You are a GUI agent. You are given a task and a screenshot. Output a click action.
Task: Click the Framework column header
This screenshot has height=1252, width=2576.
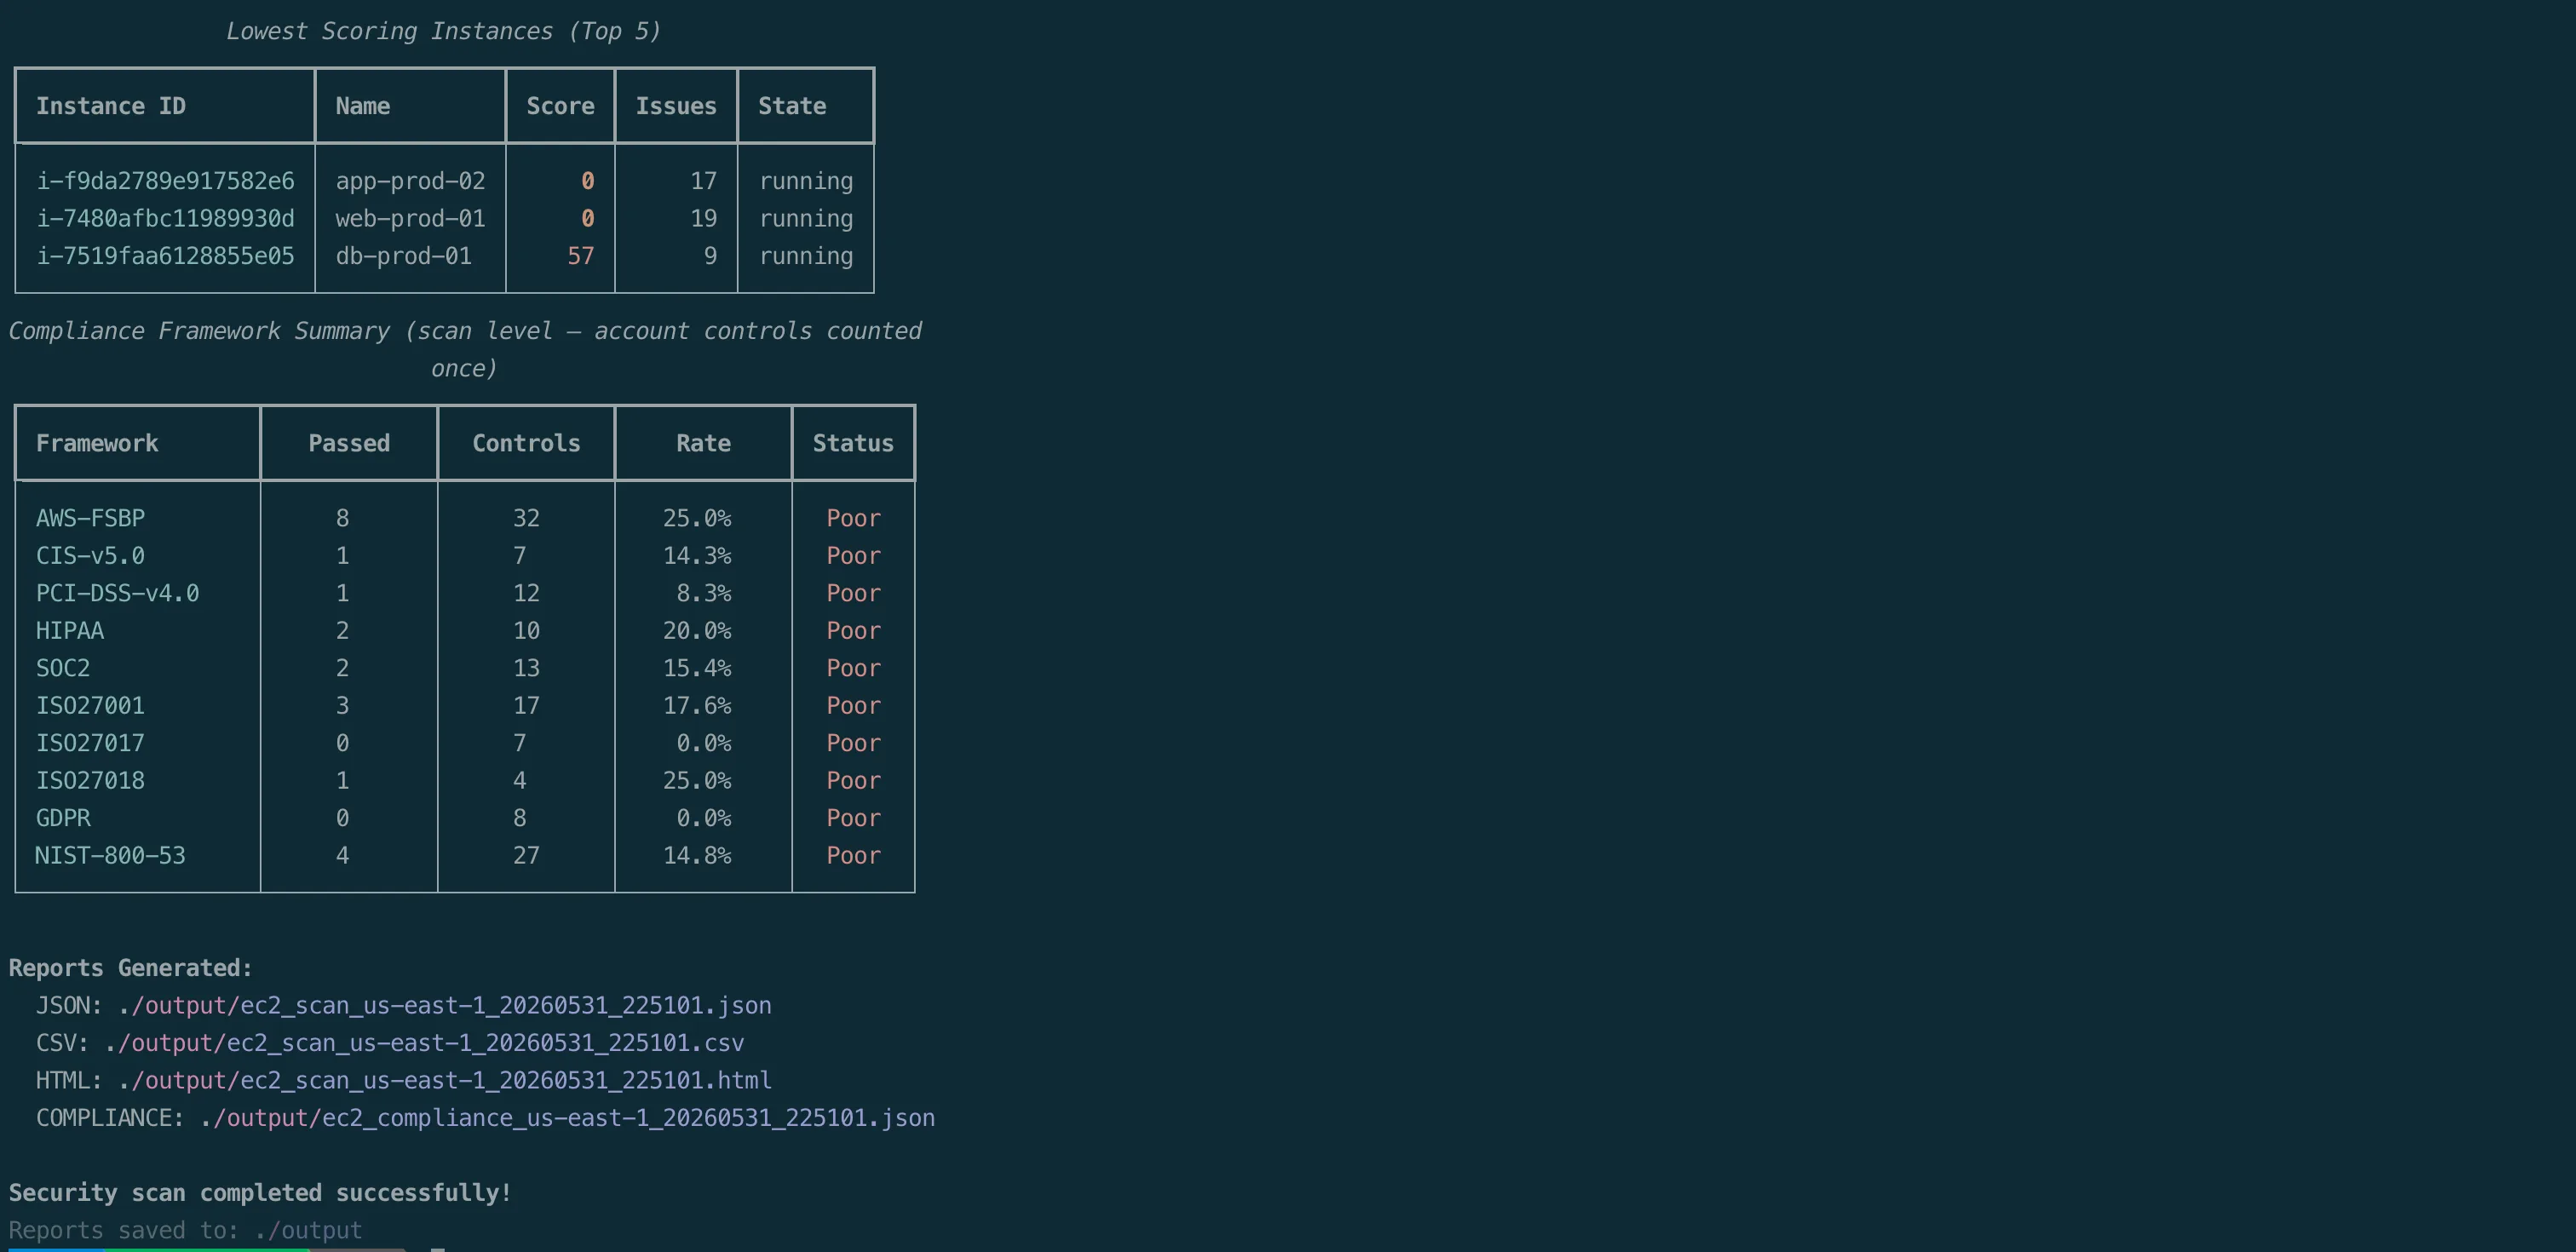point(97,443)
